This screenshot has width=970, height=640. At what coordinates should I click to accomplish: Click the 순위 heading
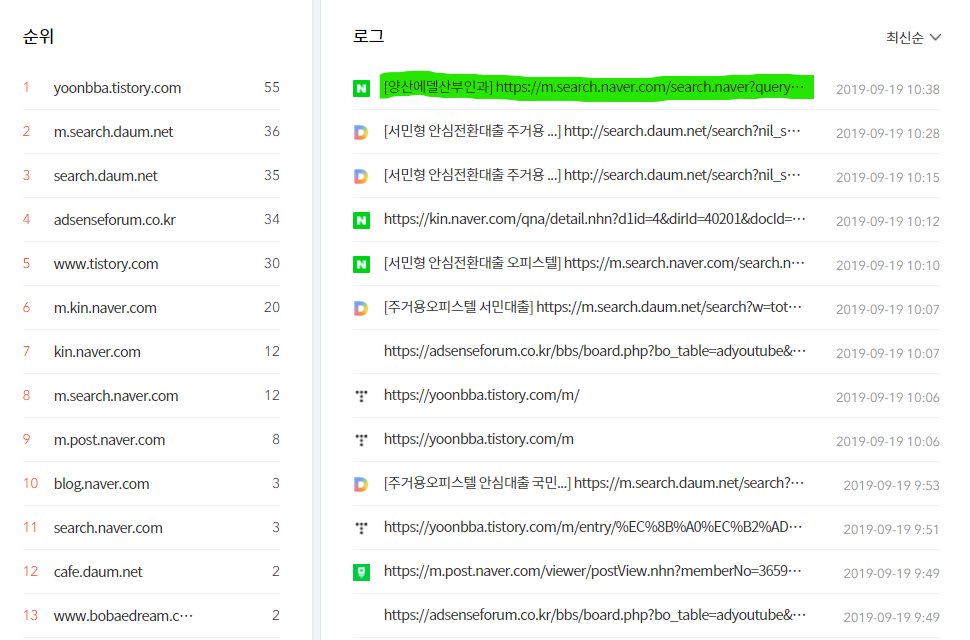(38, 36)
